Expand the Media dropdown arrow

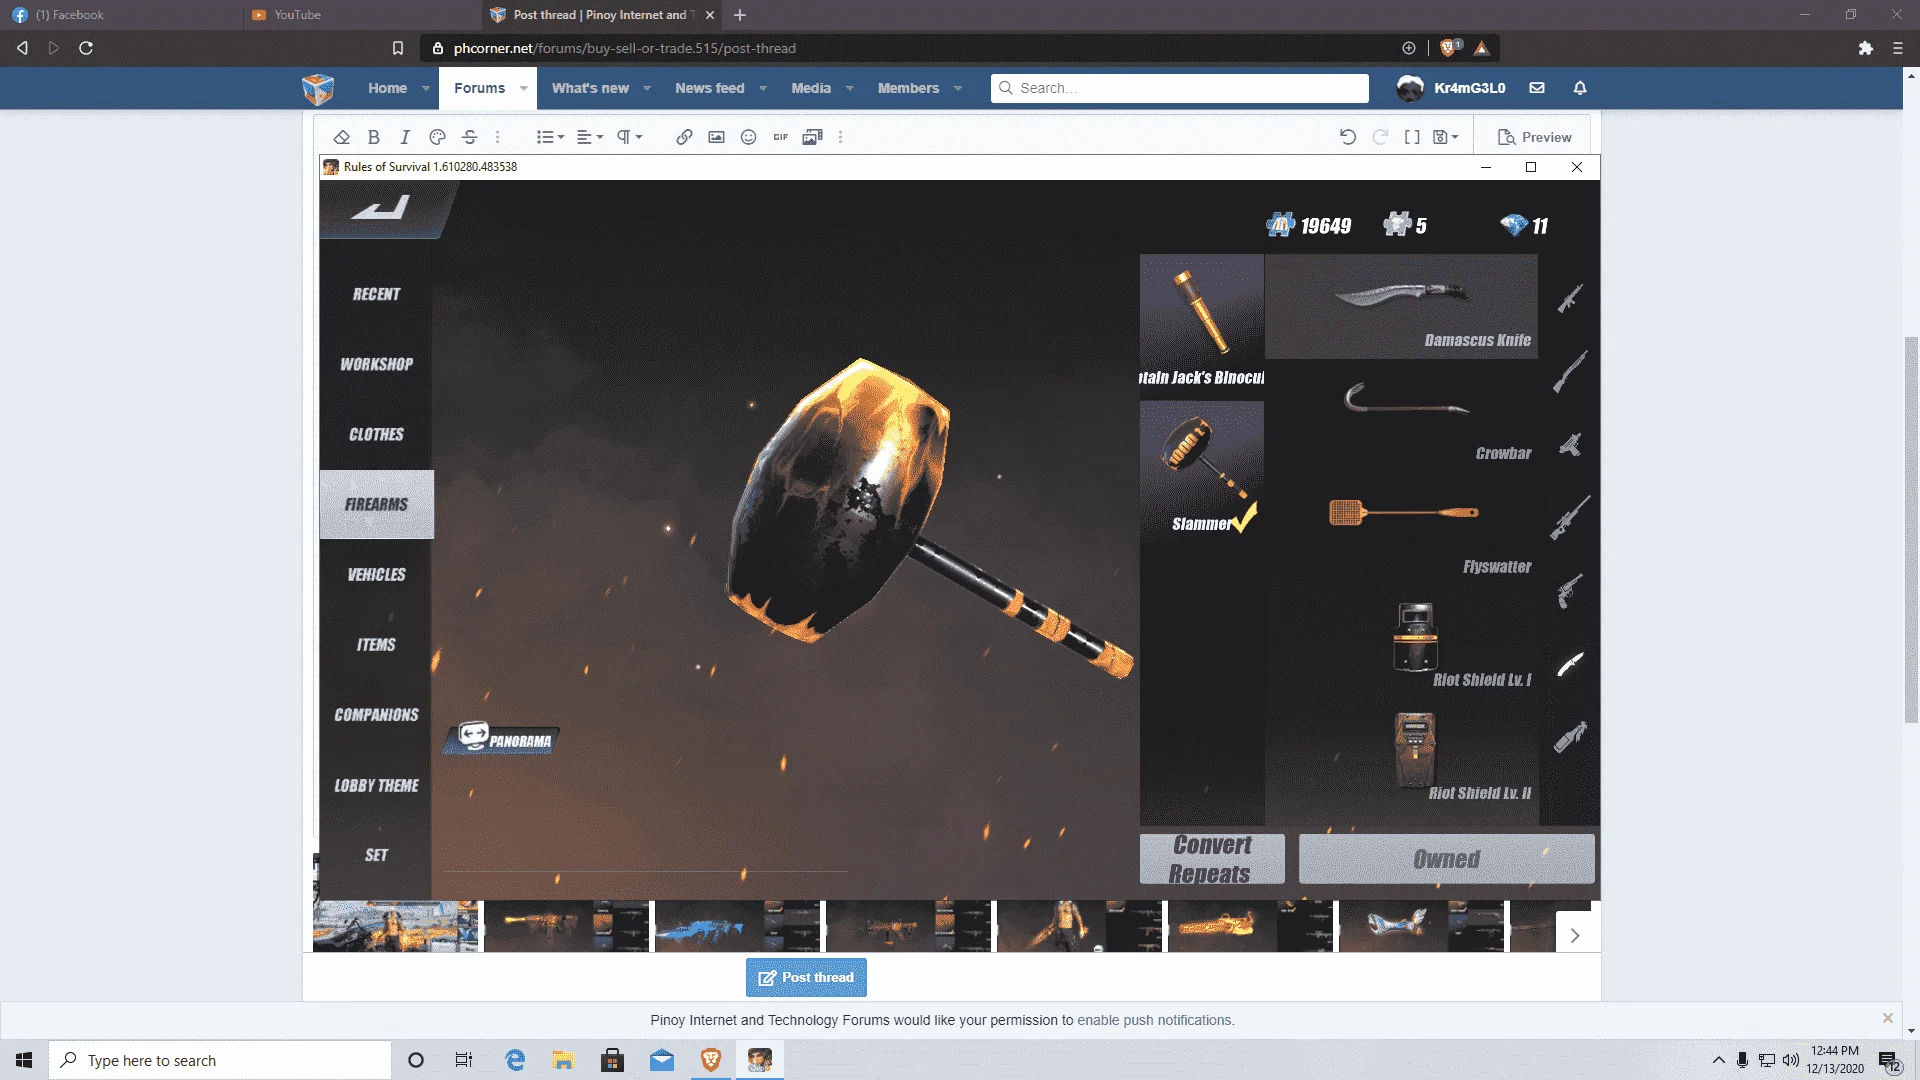pos(849,88)
